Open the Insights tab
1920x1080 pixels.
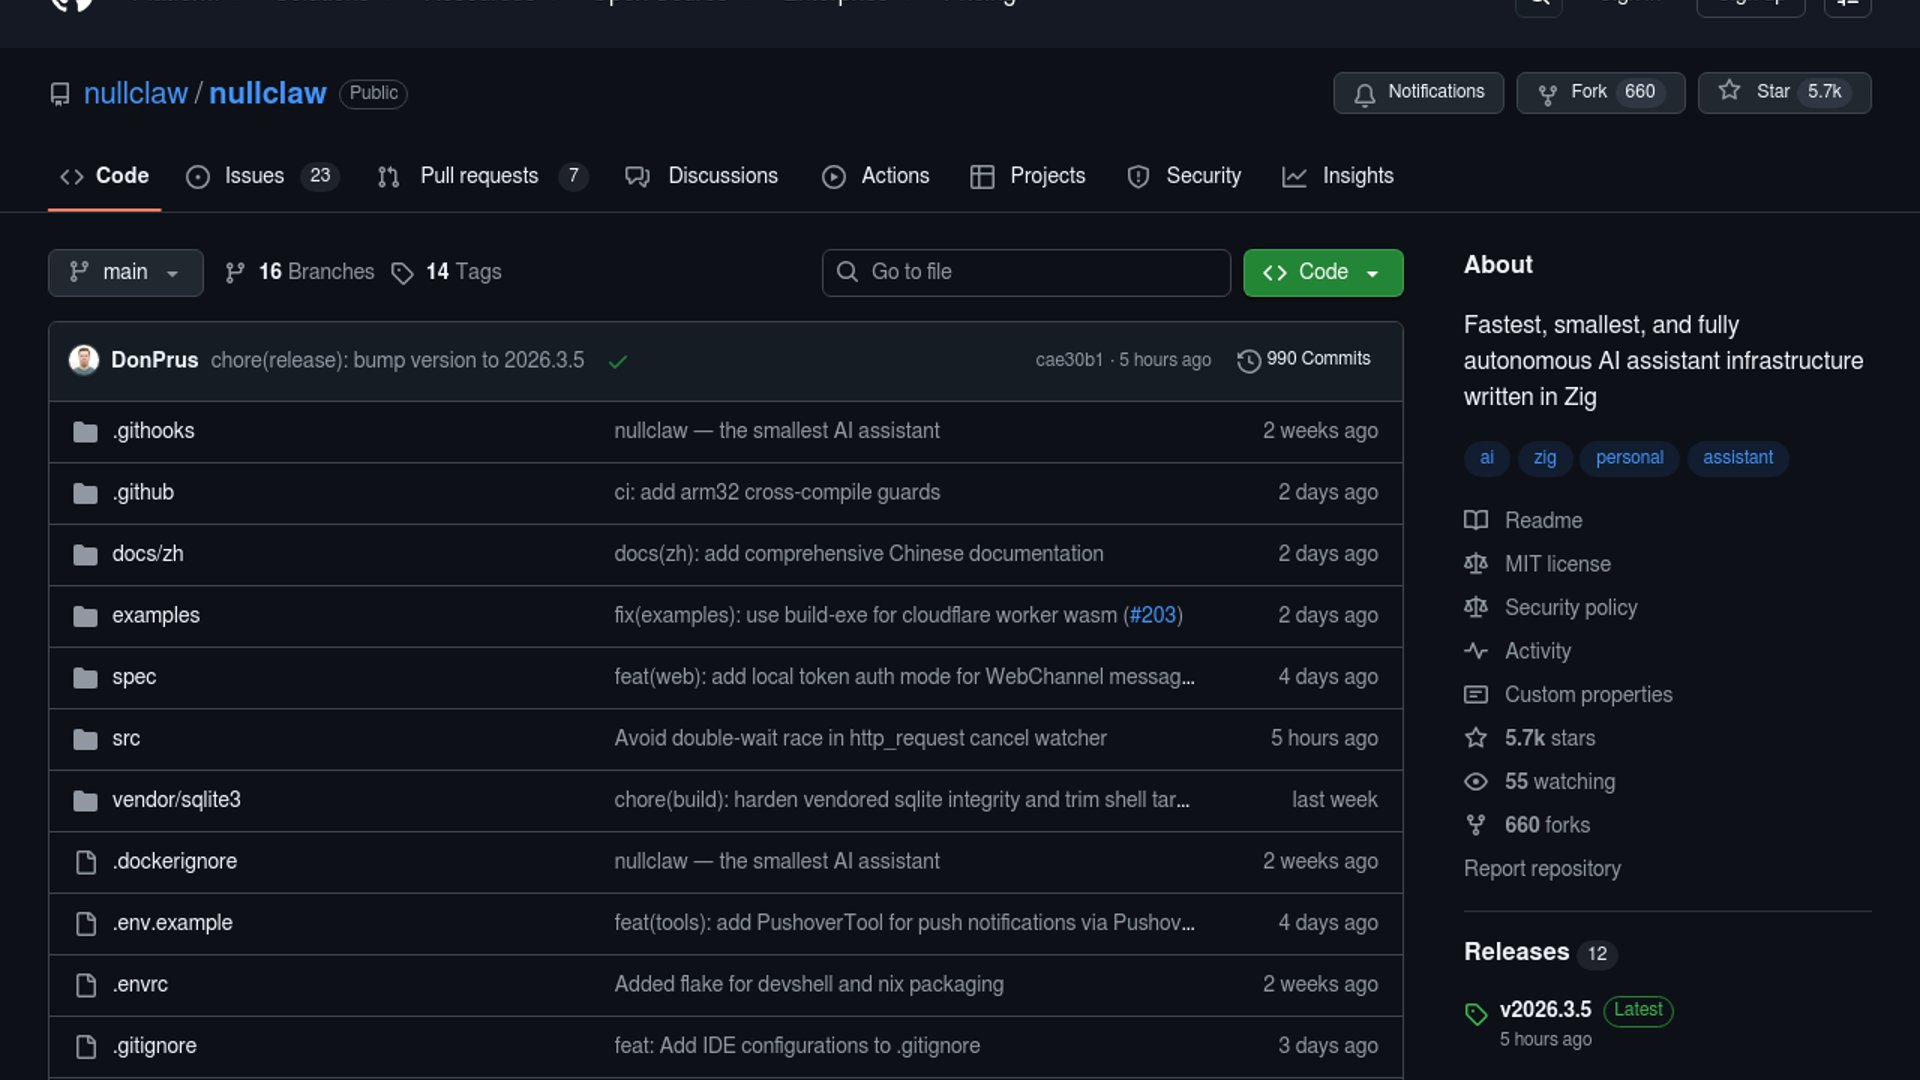pos(1357,176)
